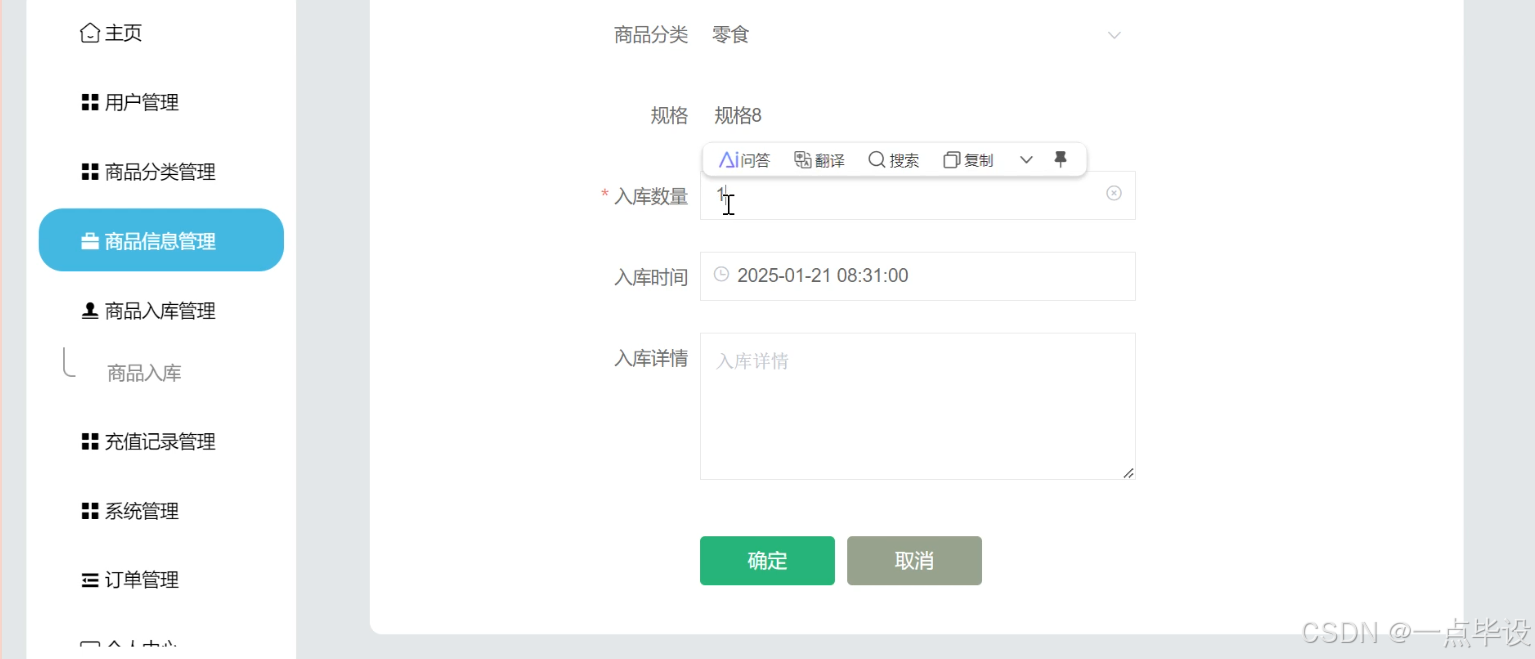The height and width of the screenshot is (659, 1535).
Task: Expand the 商品分类 dropdown showing 零食
Action: click(x=1113, y=35)
